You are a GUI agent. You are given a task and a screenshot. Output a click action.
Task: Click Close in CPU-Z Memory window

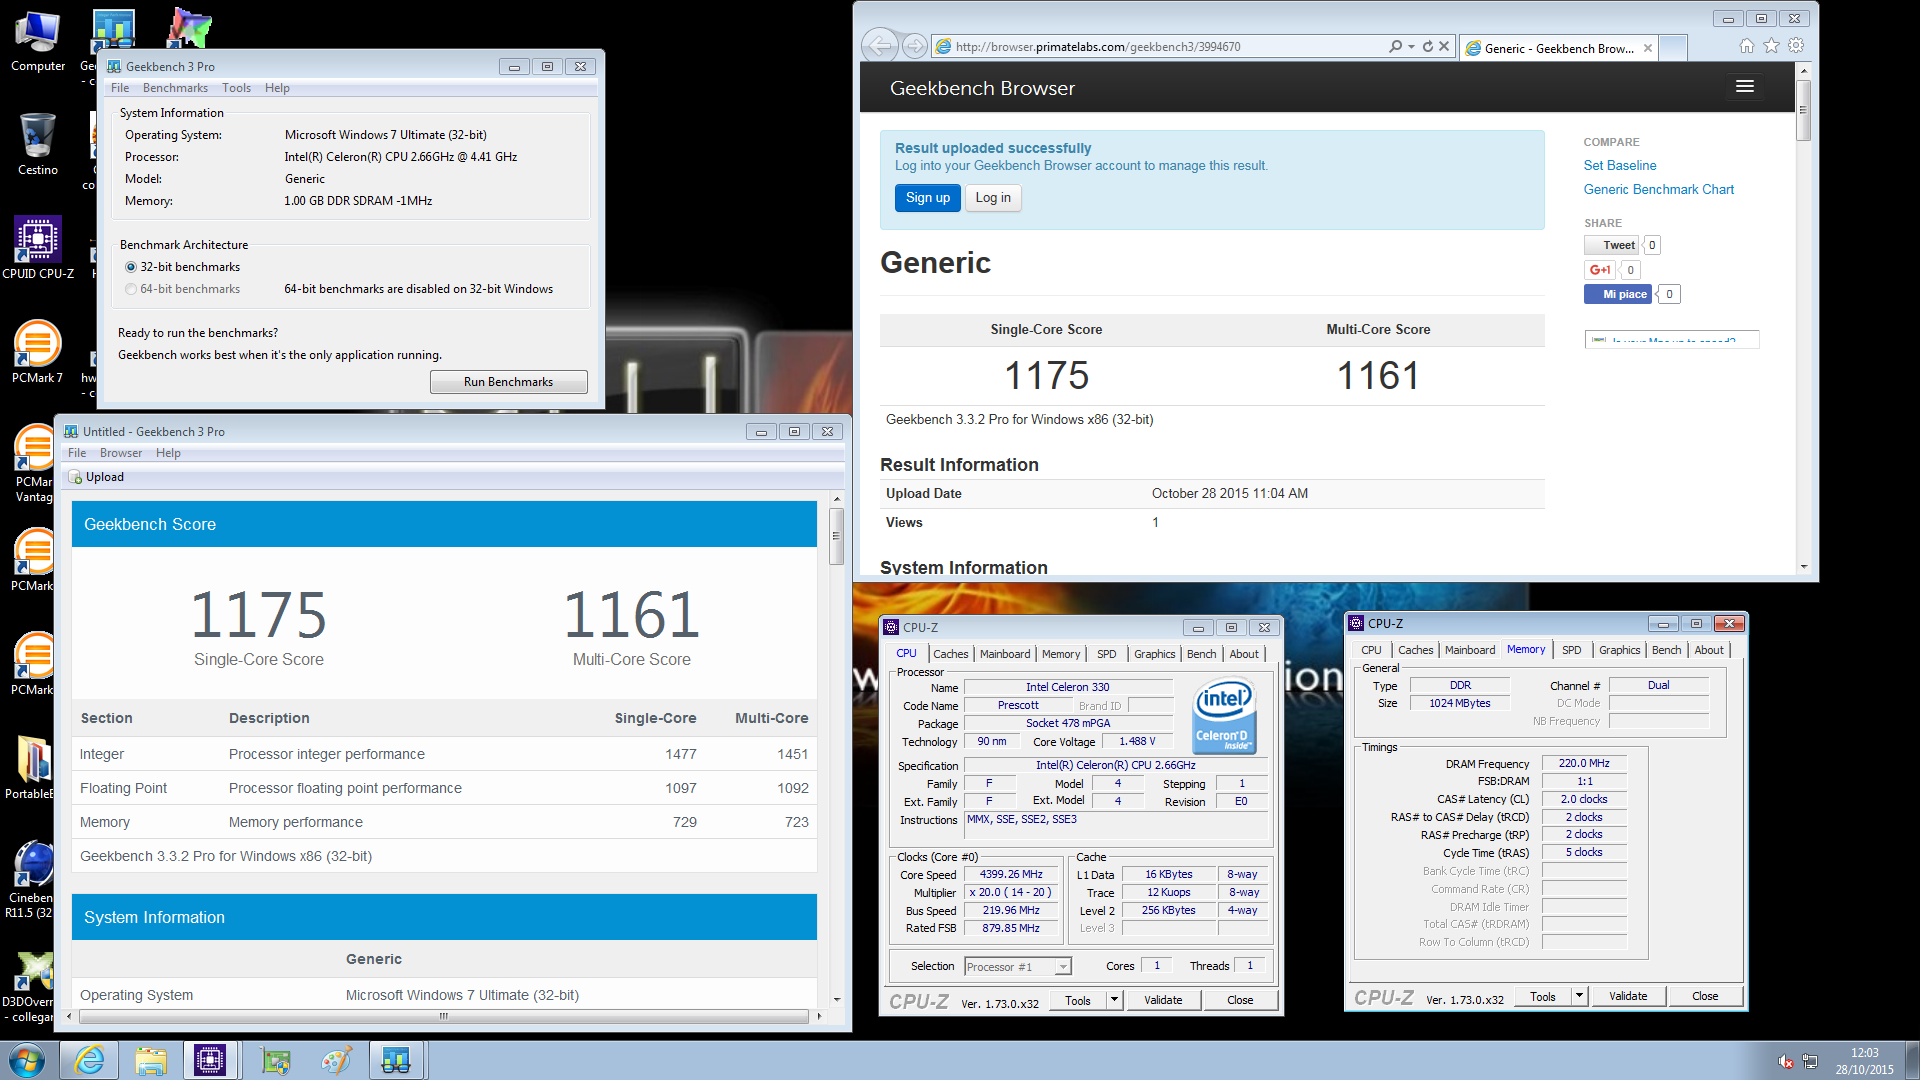point(1705,996)
